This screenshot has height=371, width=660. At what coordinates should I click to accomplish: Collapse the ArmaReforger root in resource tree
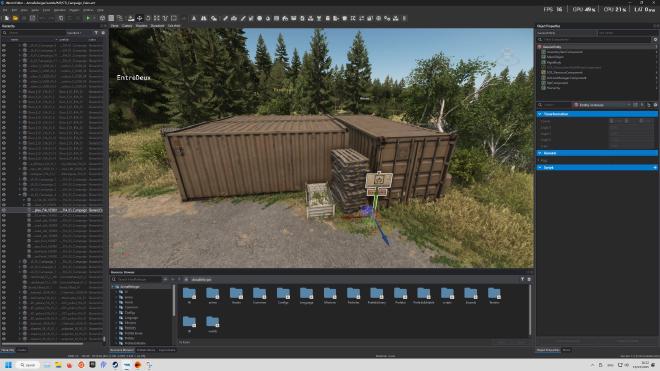click(113, 287)
